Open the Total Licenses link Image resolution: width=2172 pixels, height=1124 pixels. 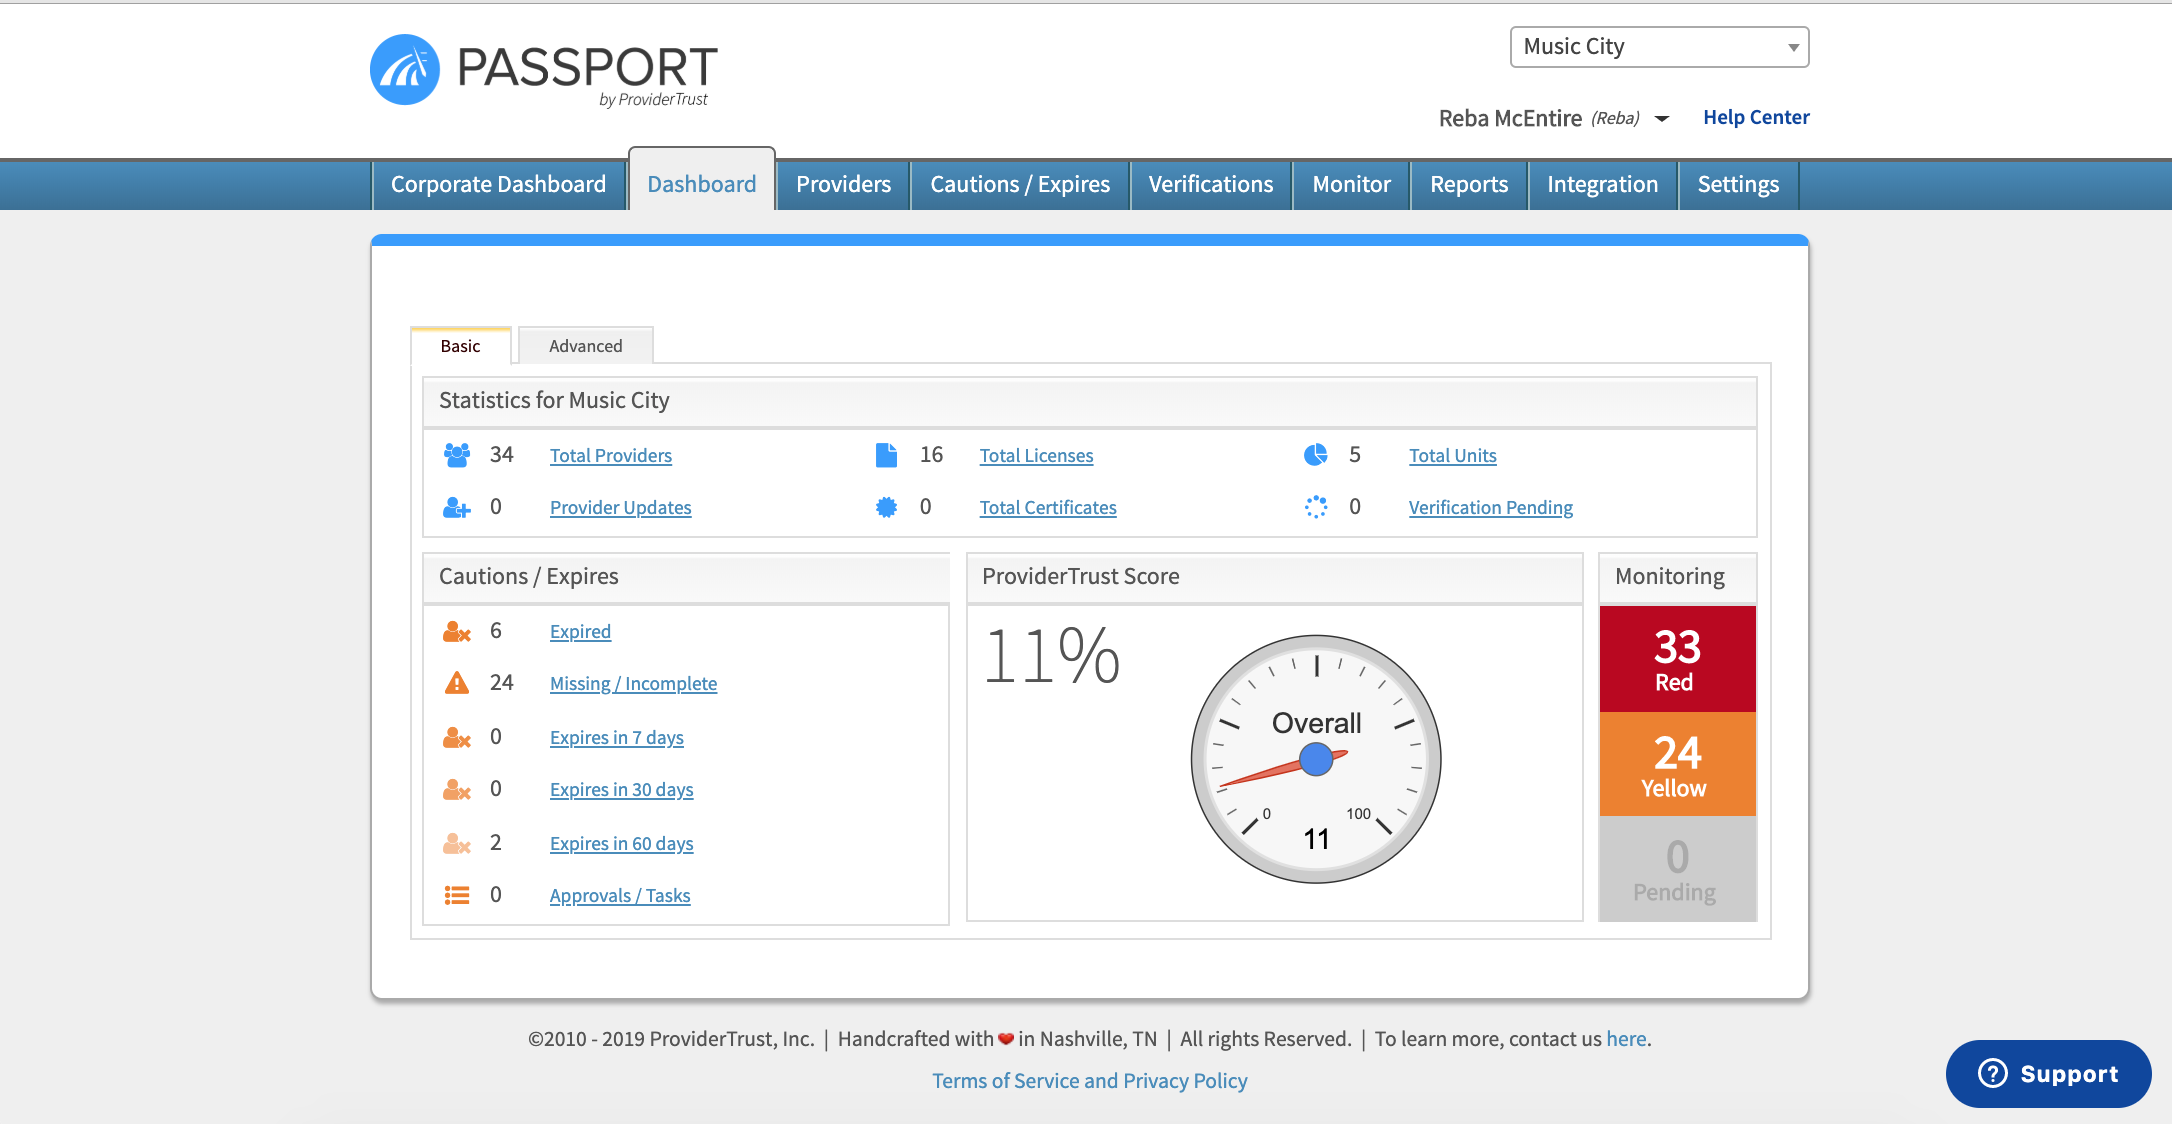(1036, 456)
